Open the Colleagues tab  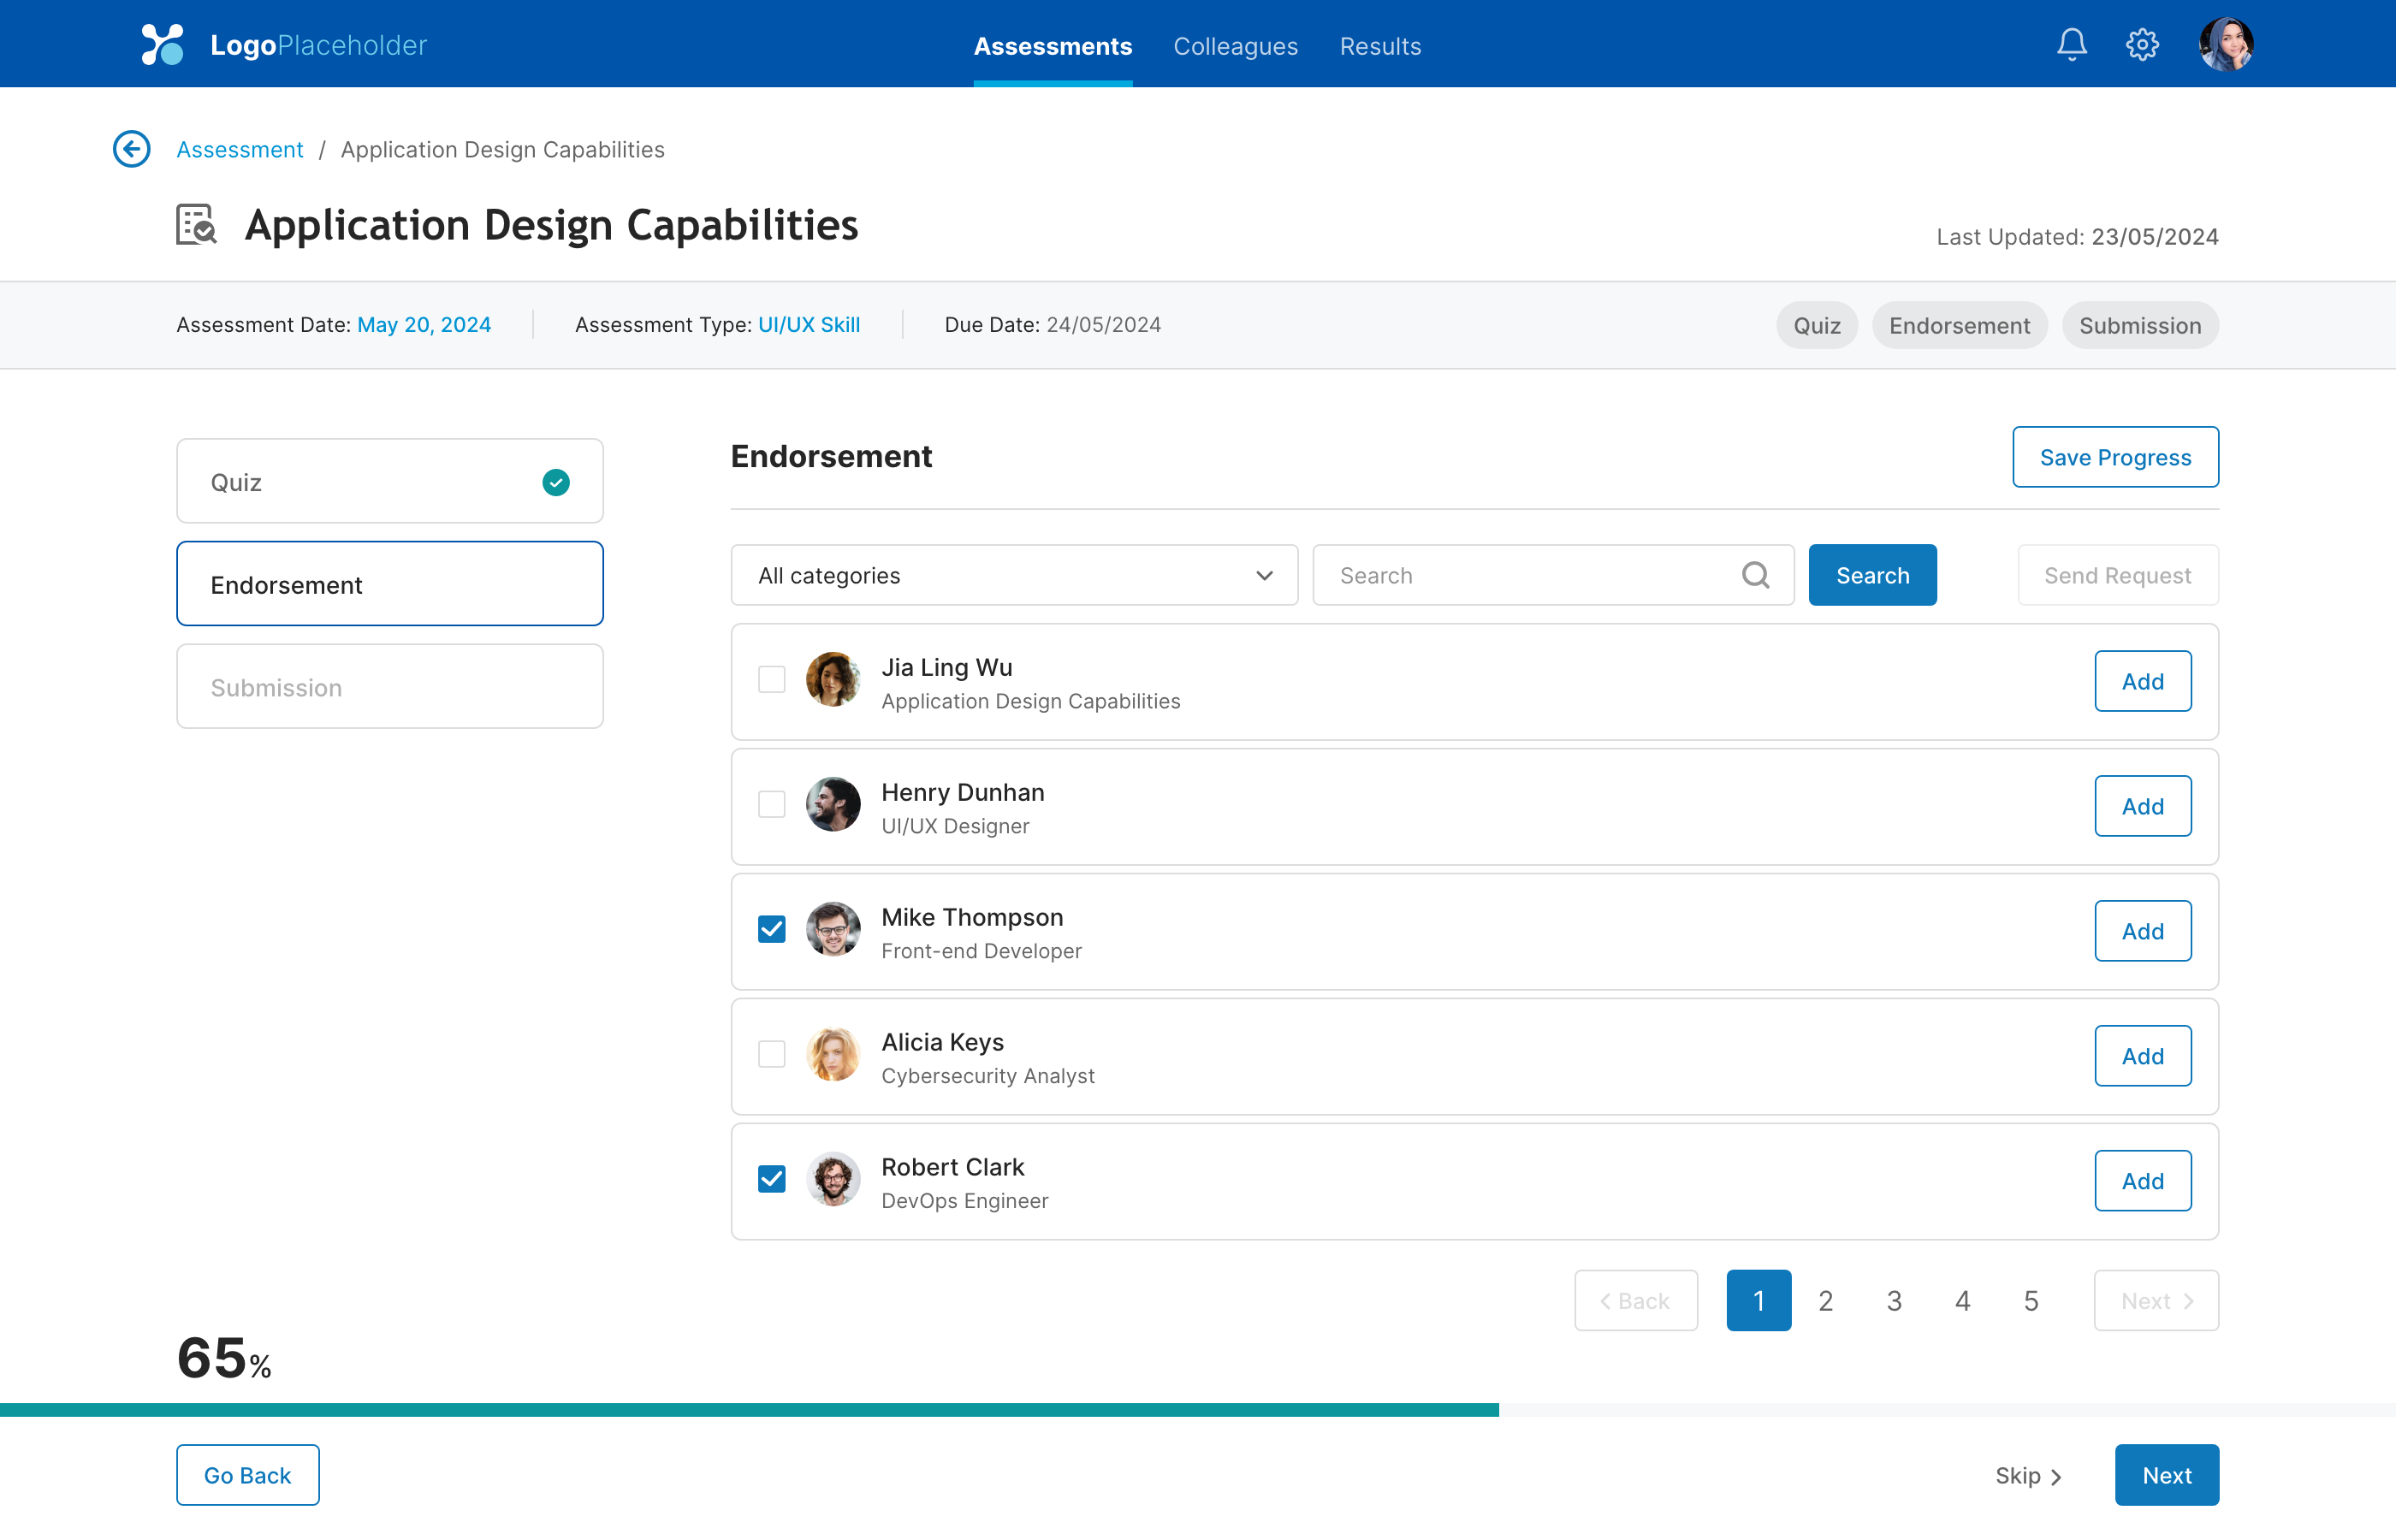1235,46
